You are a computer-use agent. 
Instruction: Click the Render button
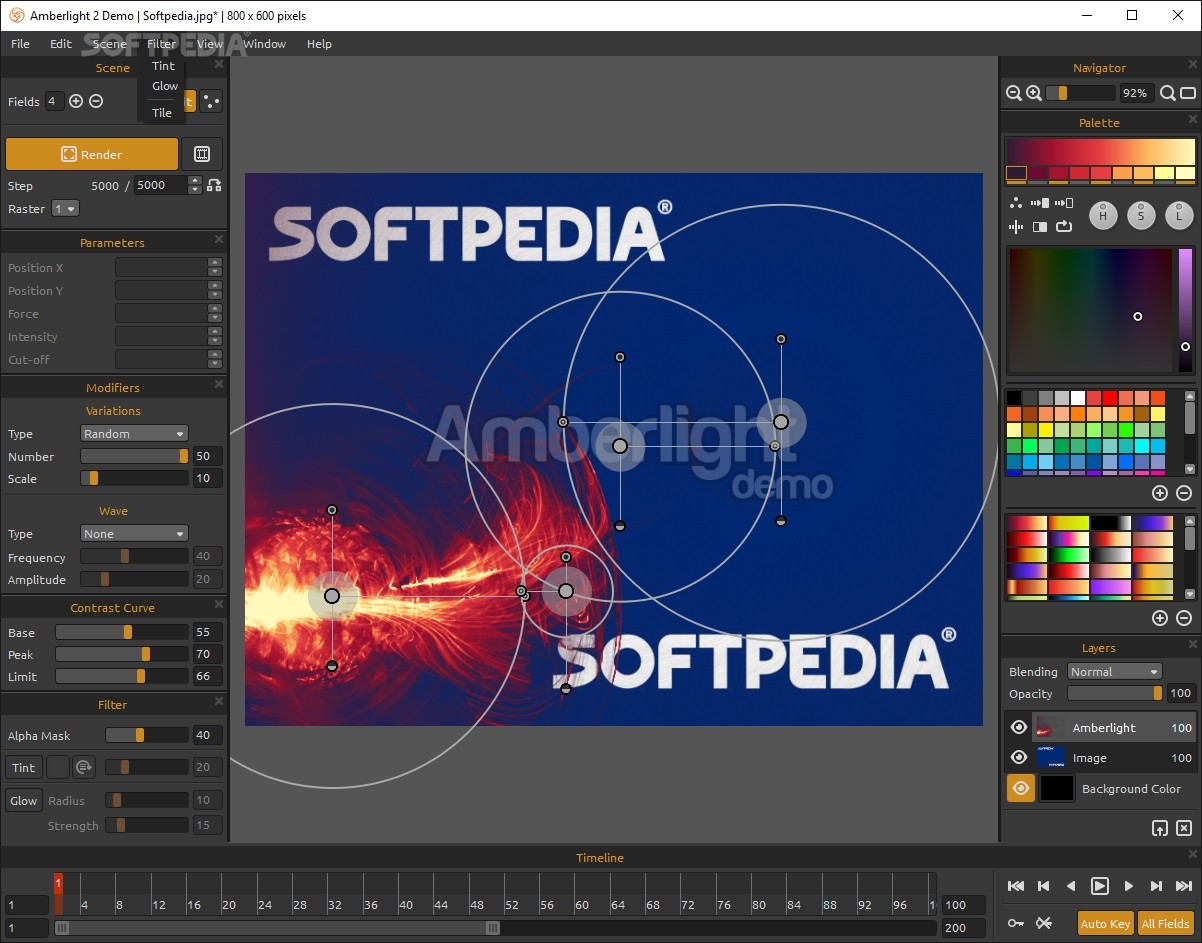point(92,154)
